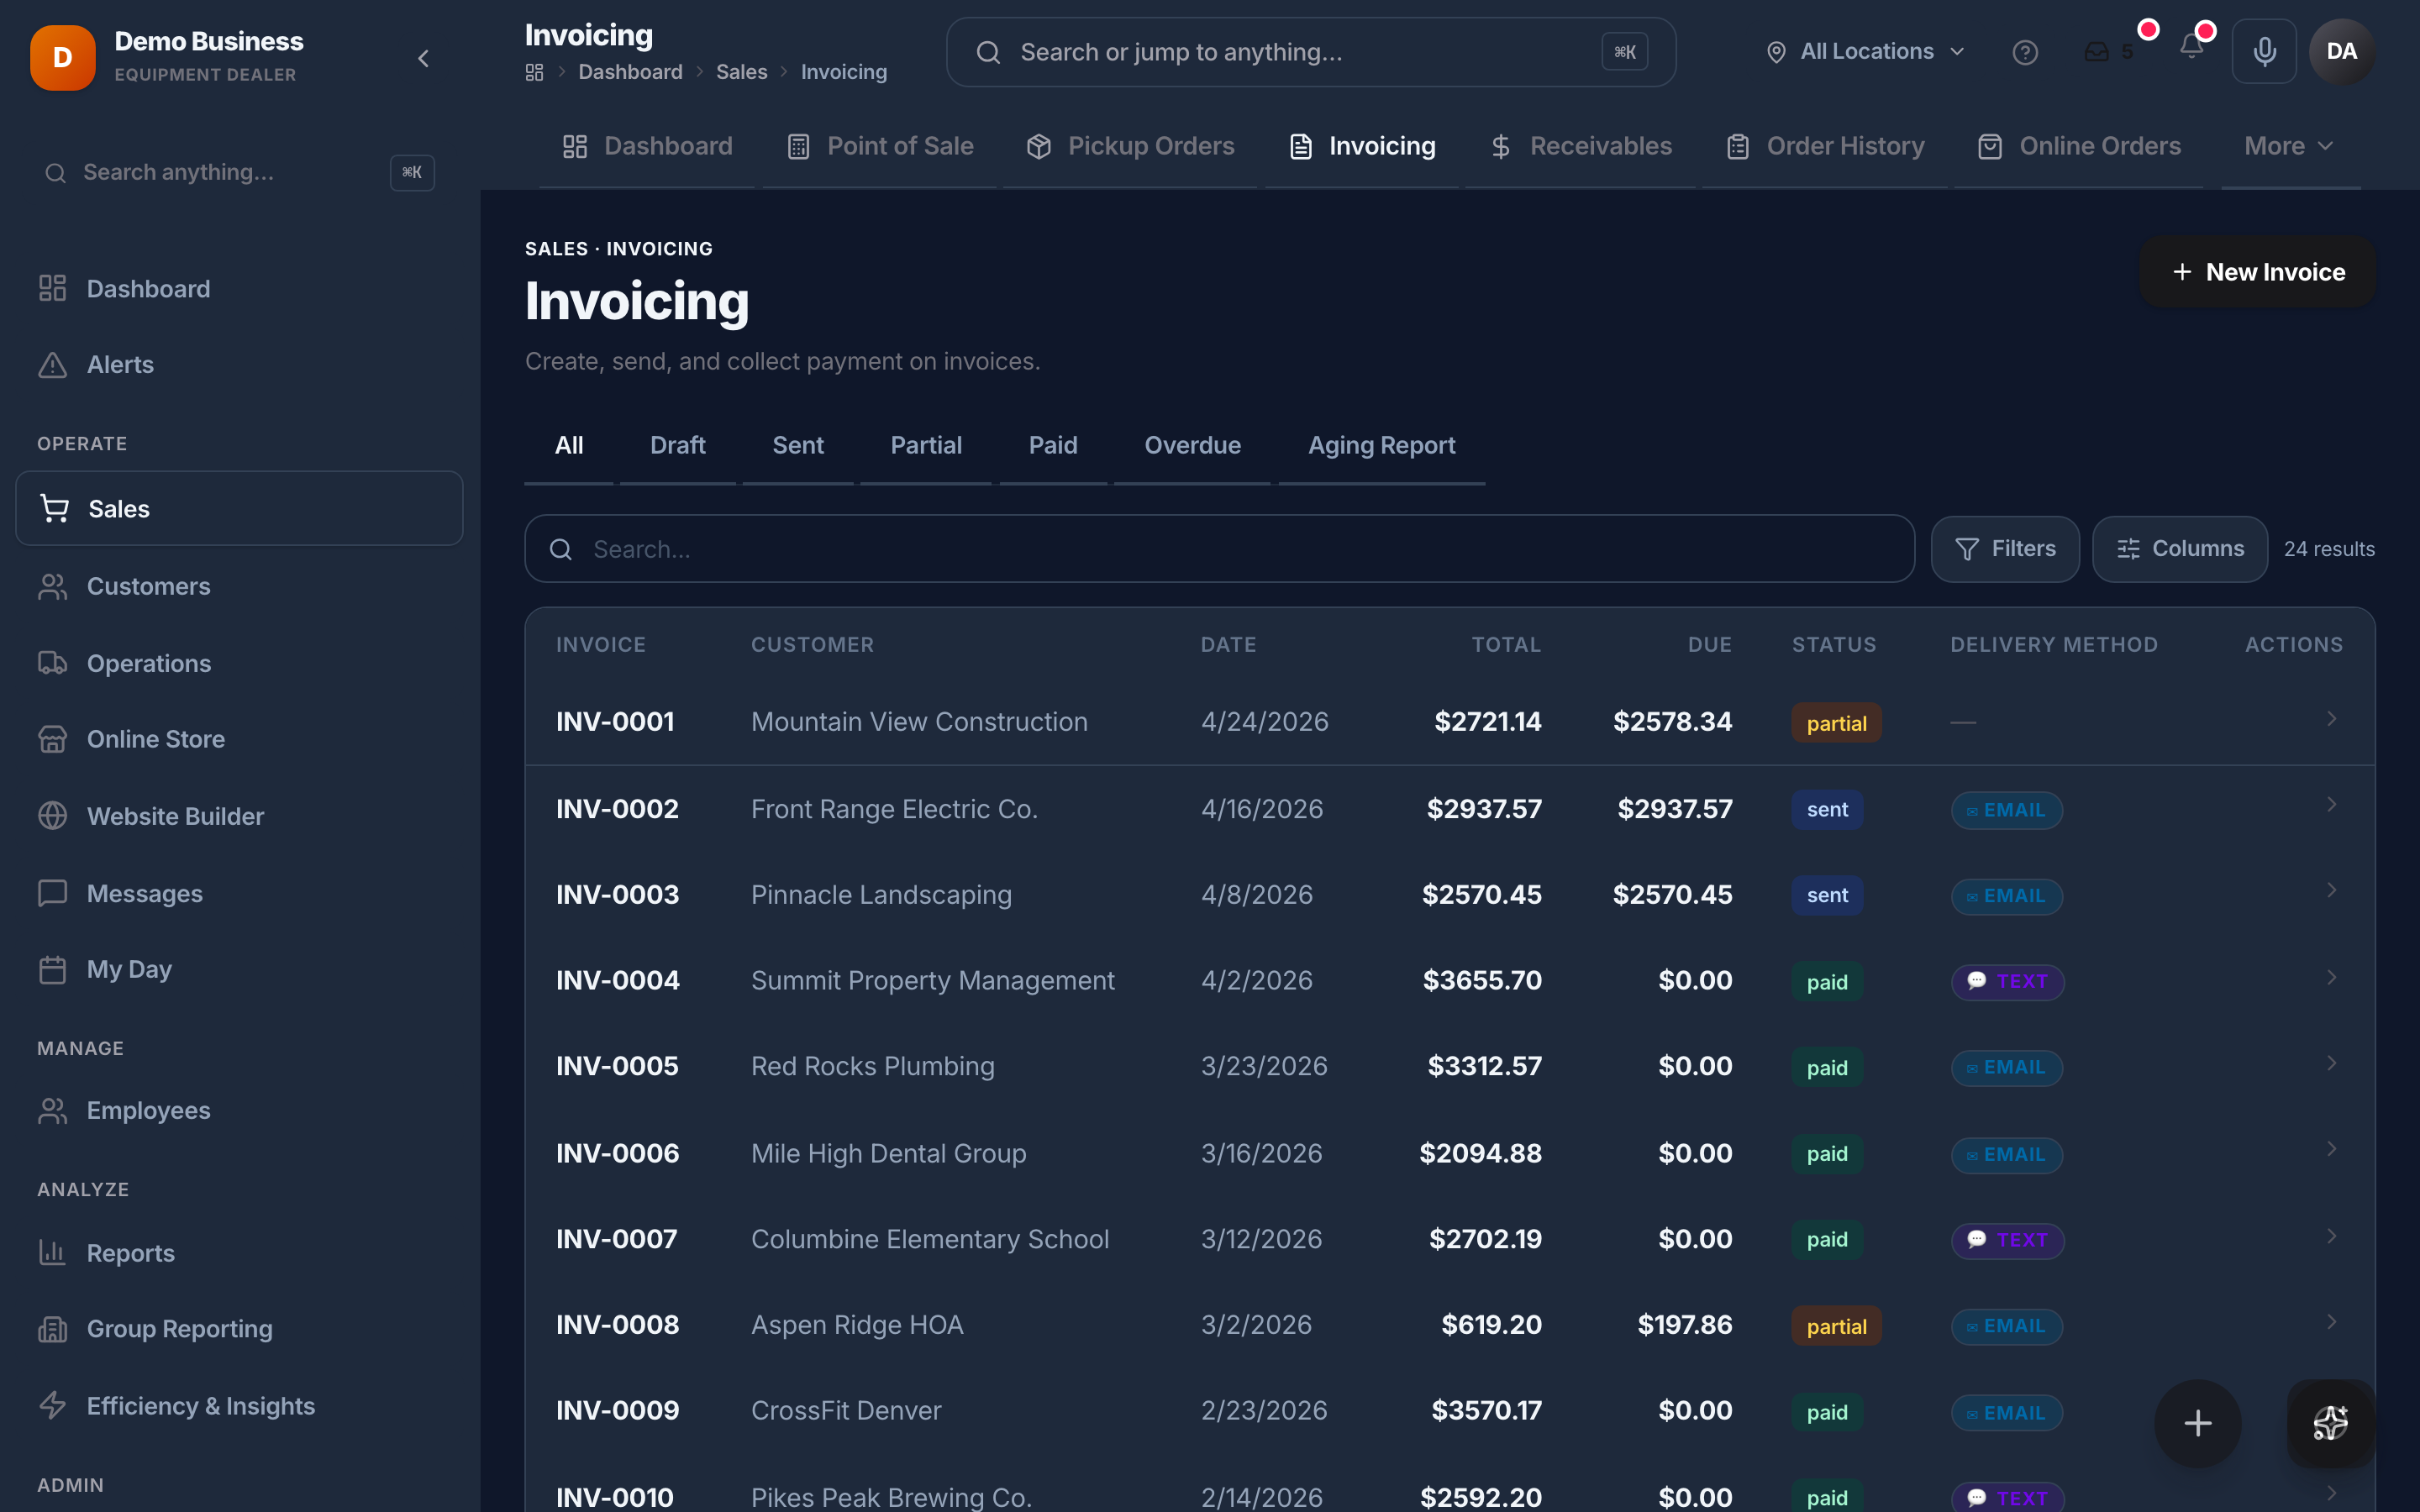The width and height of the screenshot is (2420, 1512).
Task: Expand the All Locations dropdown
Action: (1865, 52)
